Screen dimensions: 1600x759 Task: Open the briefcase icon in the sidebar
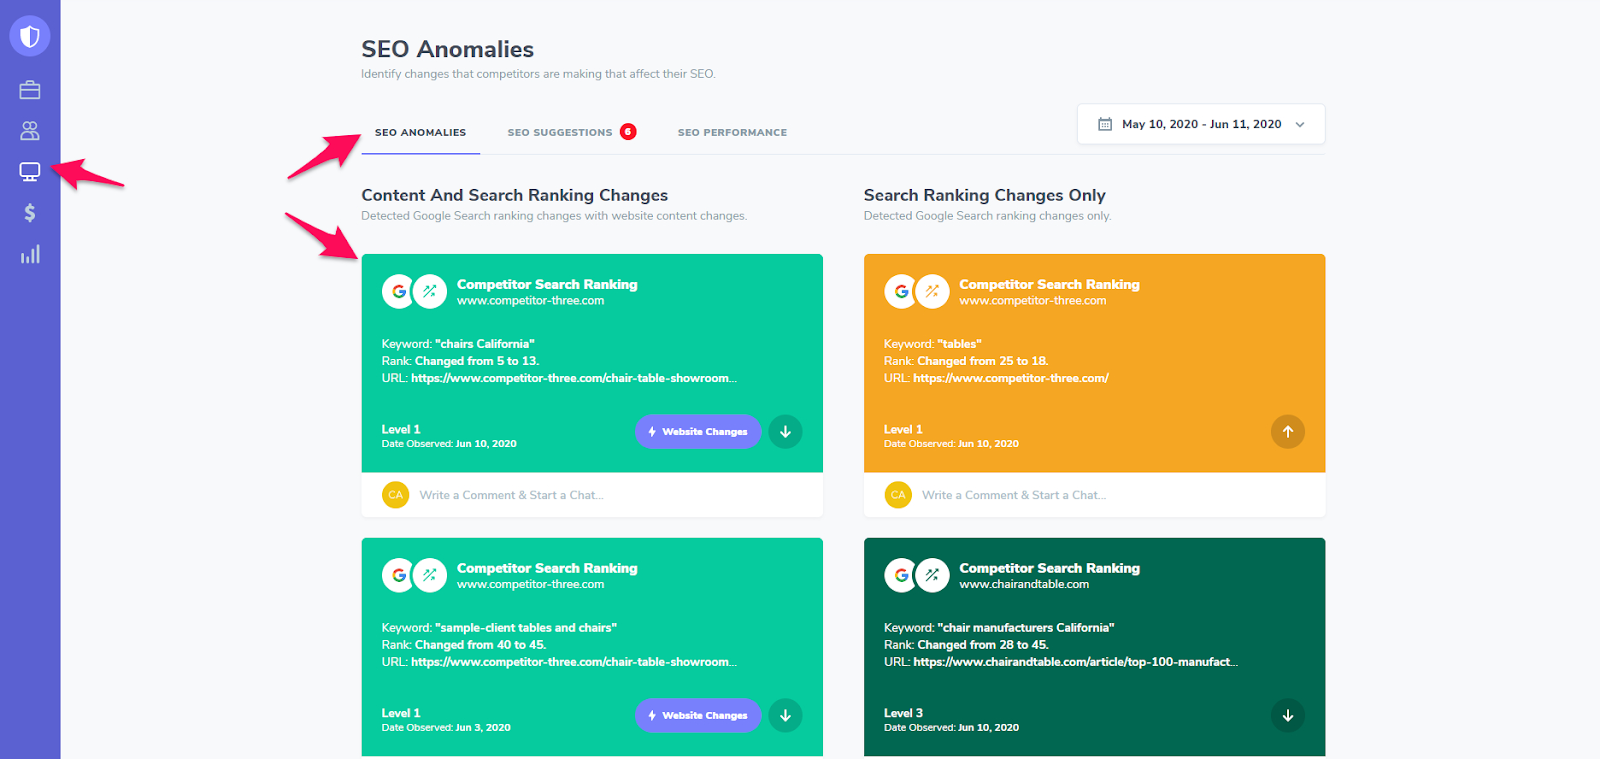pos(30,90)
